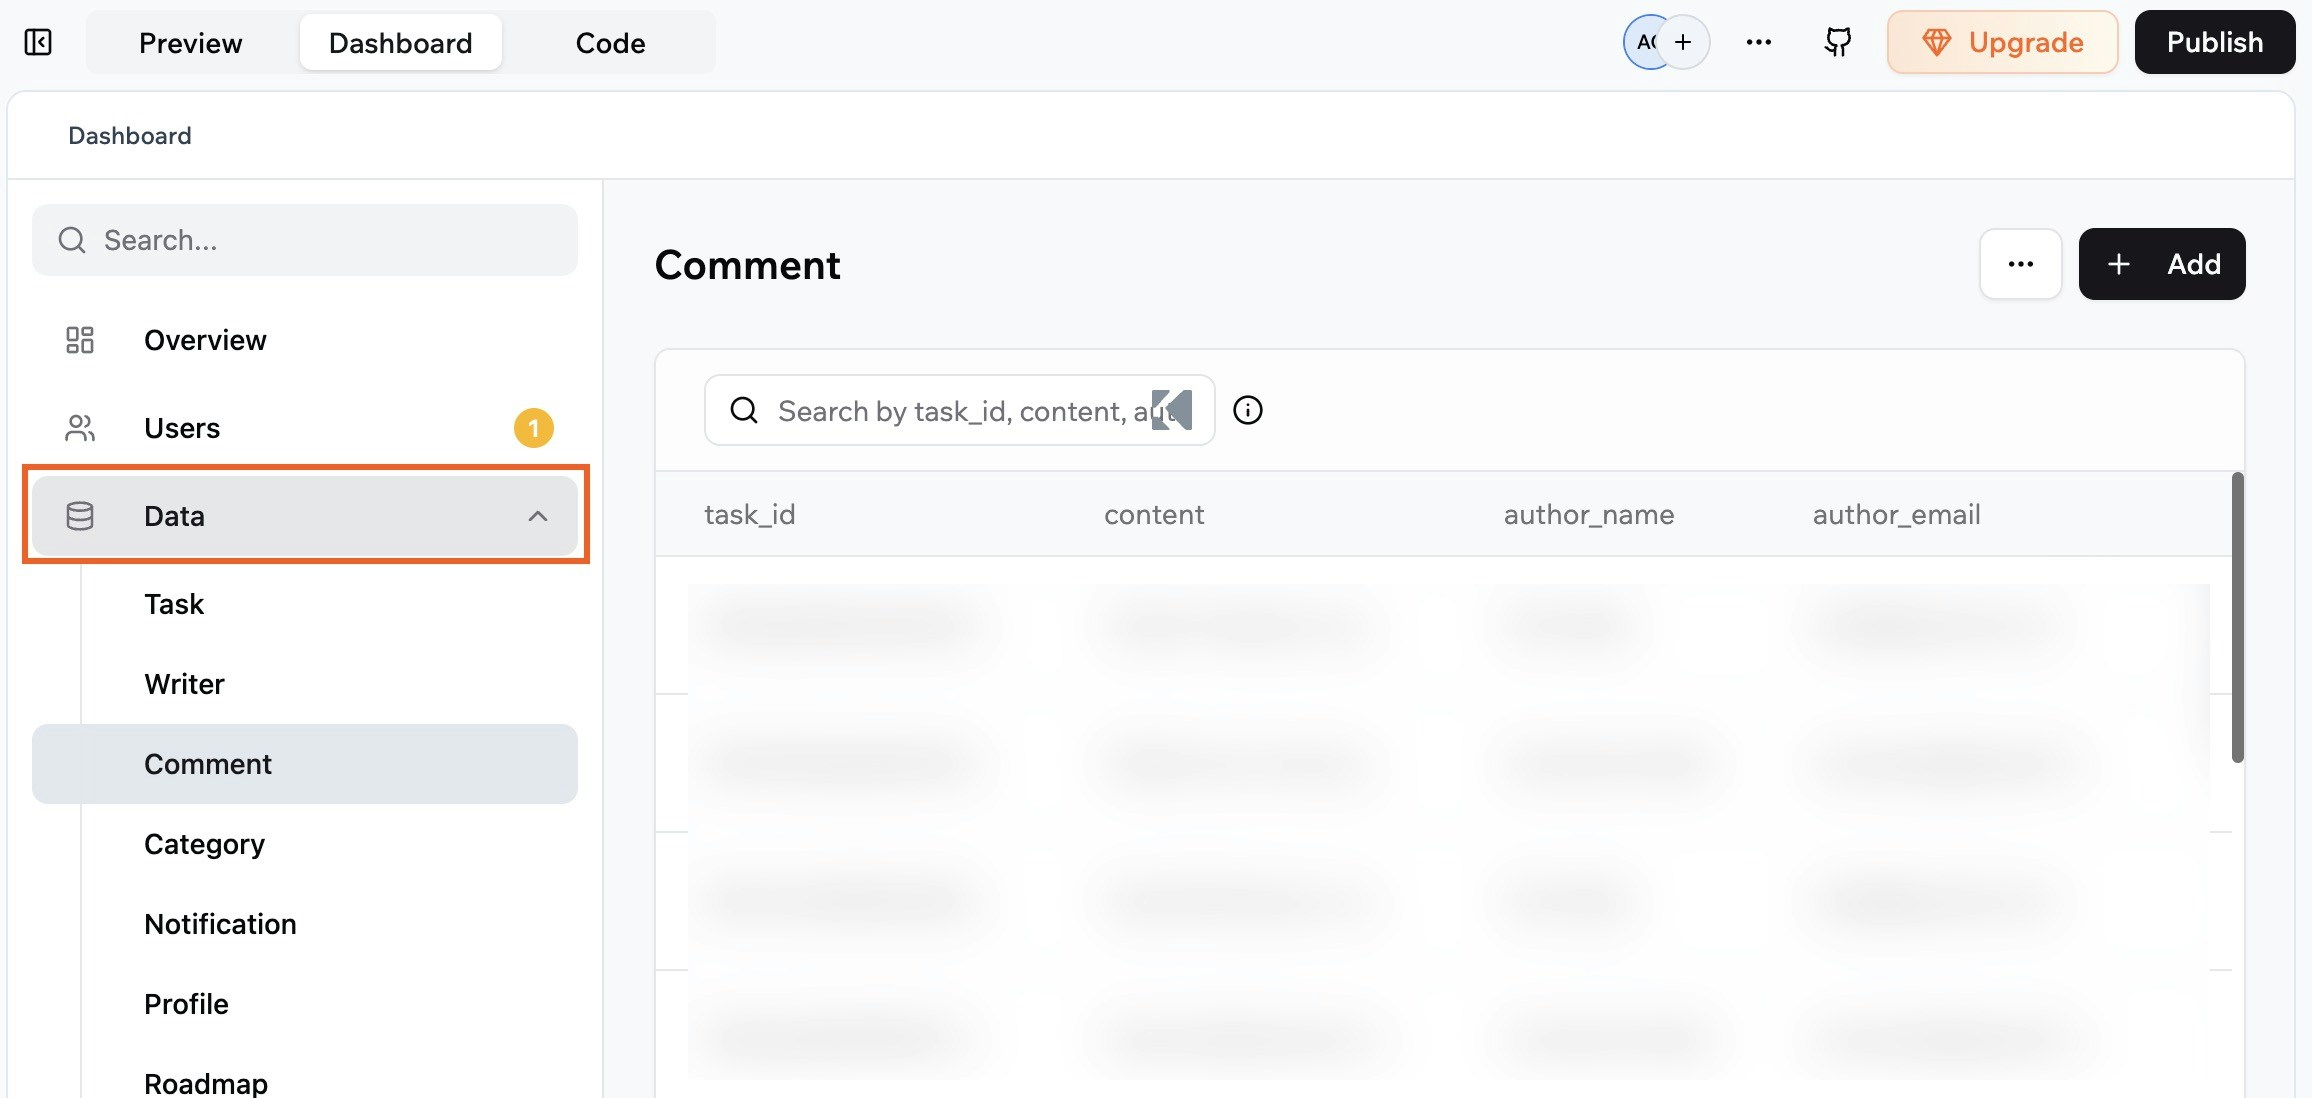Open top bar more options ellipsis
Screen dimensions: 2312x1098
1758,42
